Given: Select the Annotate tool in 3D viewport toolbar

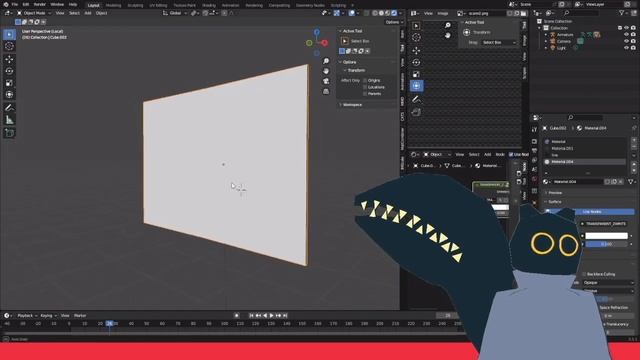Looking at the screenshot, I should point(9,108).
